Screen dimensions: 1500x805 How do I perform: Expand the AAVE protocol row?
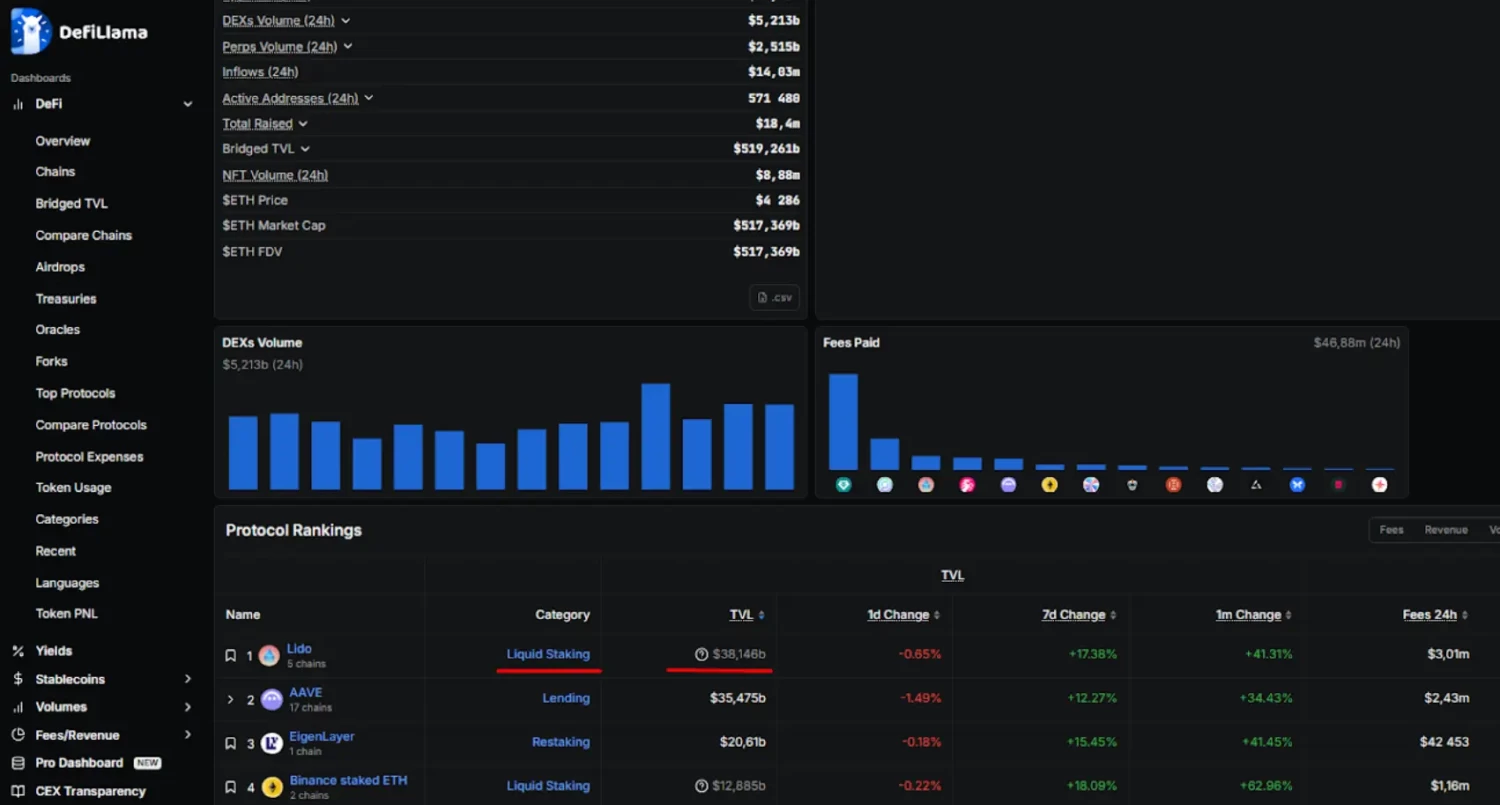click(230, 699)
